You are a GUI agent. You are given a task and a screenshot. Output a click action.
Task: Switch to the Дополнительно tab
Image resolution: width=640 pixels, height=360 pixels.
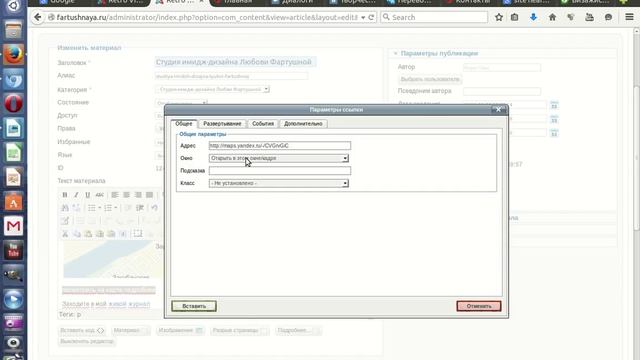[303, 123]
